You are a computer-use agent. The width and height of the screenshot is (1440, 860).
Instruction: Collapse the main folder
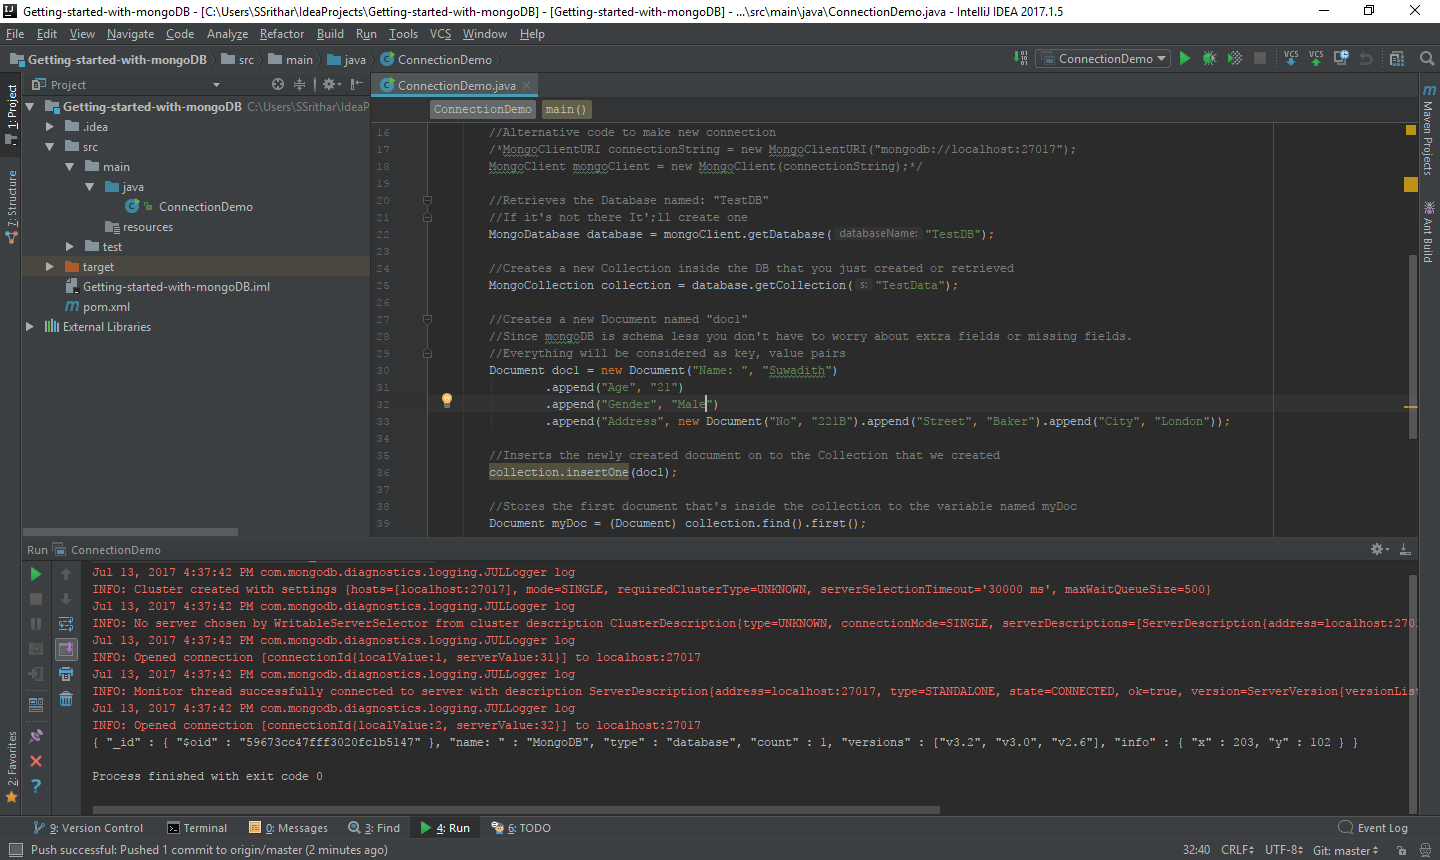[x=70, y=167]
